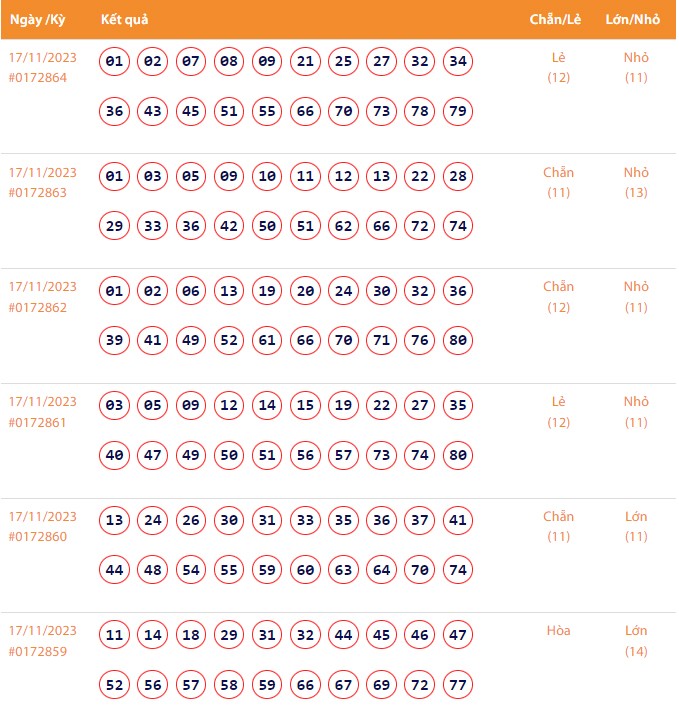Image resolution: width=679 pixels, height=721 pixels.
Task: Click the "Ngày /Kỳ" column header
Action: (x=37, y=20)
